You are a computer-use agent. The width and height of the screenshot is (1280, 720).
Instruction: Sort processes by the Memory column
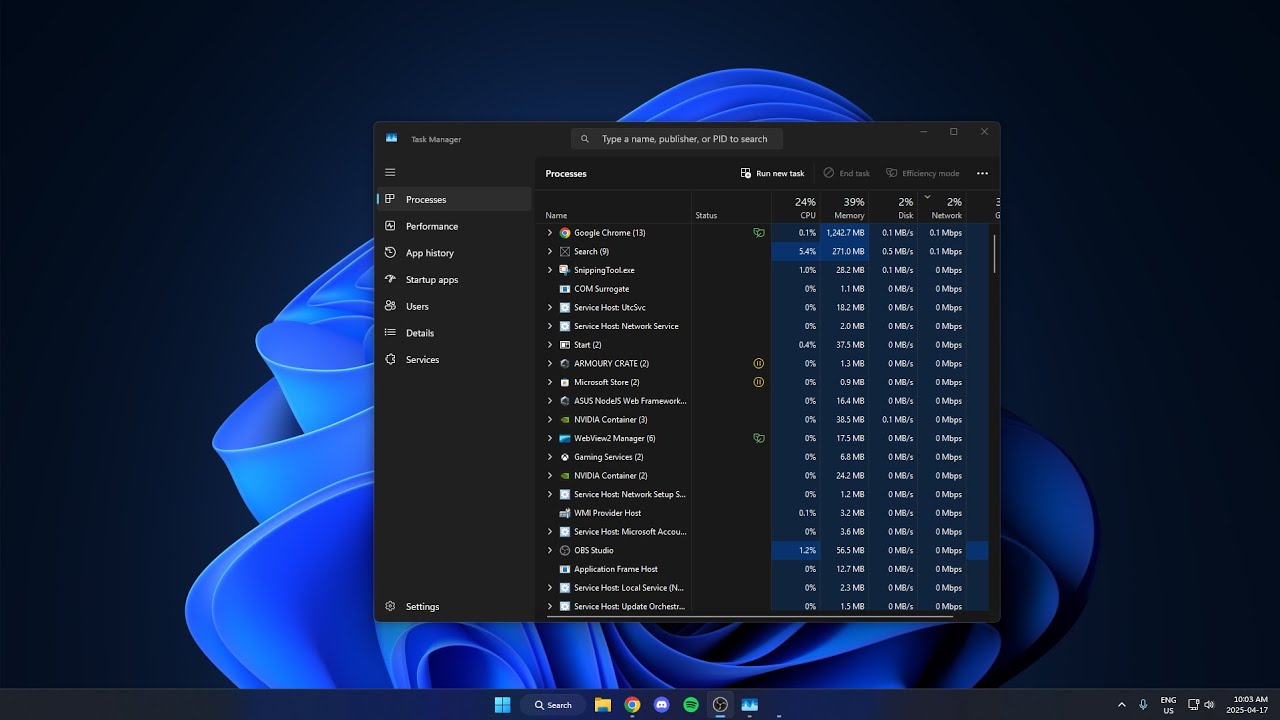tap(845, 208)
